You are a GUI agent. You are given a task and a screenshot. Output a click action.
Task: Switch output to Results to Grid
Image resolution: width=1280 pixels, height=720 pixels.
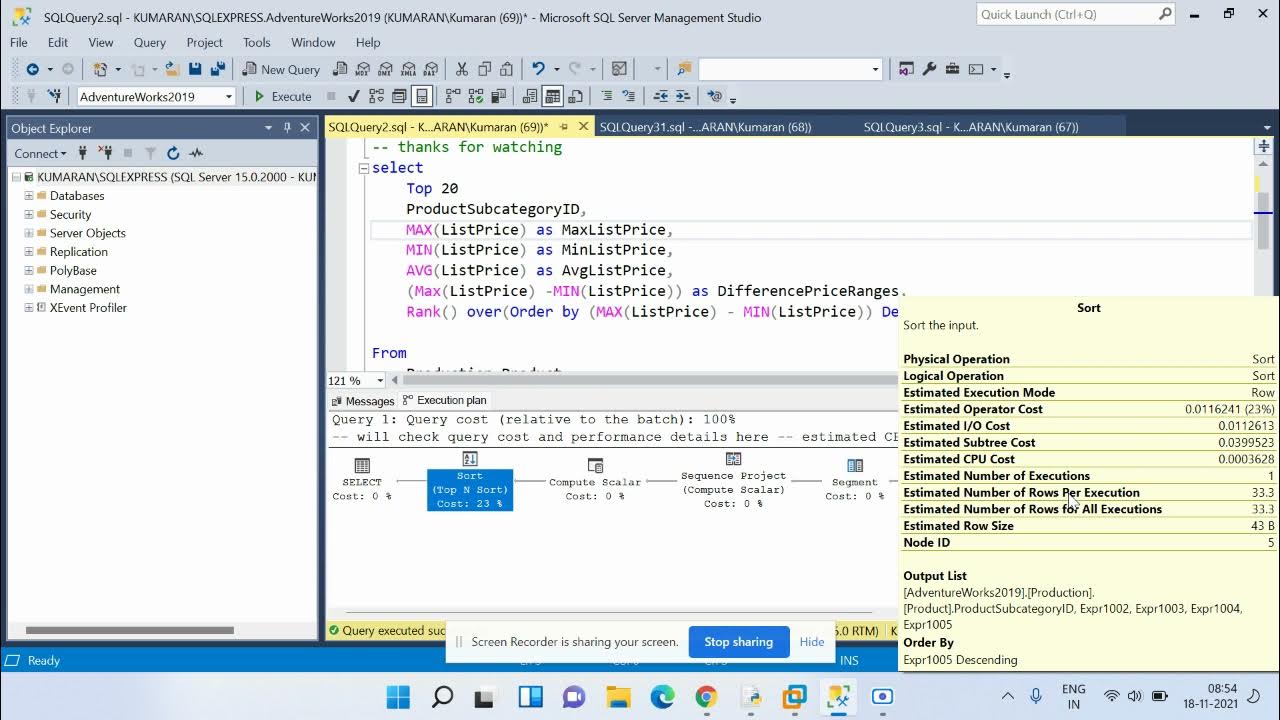coord(552,96)
